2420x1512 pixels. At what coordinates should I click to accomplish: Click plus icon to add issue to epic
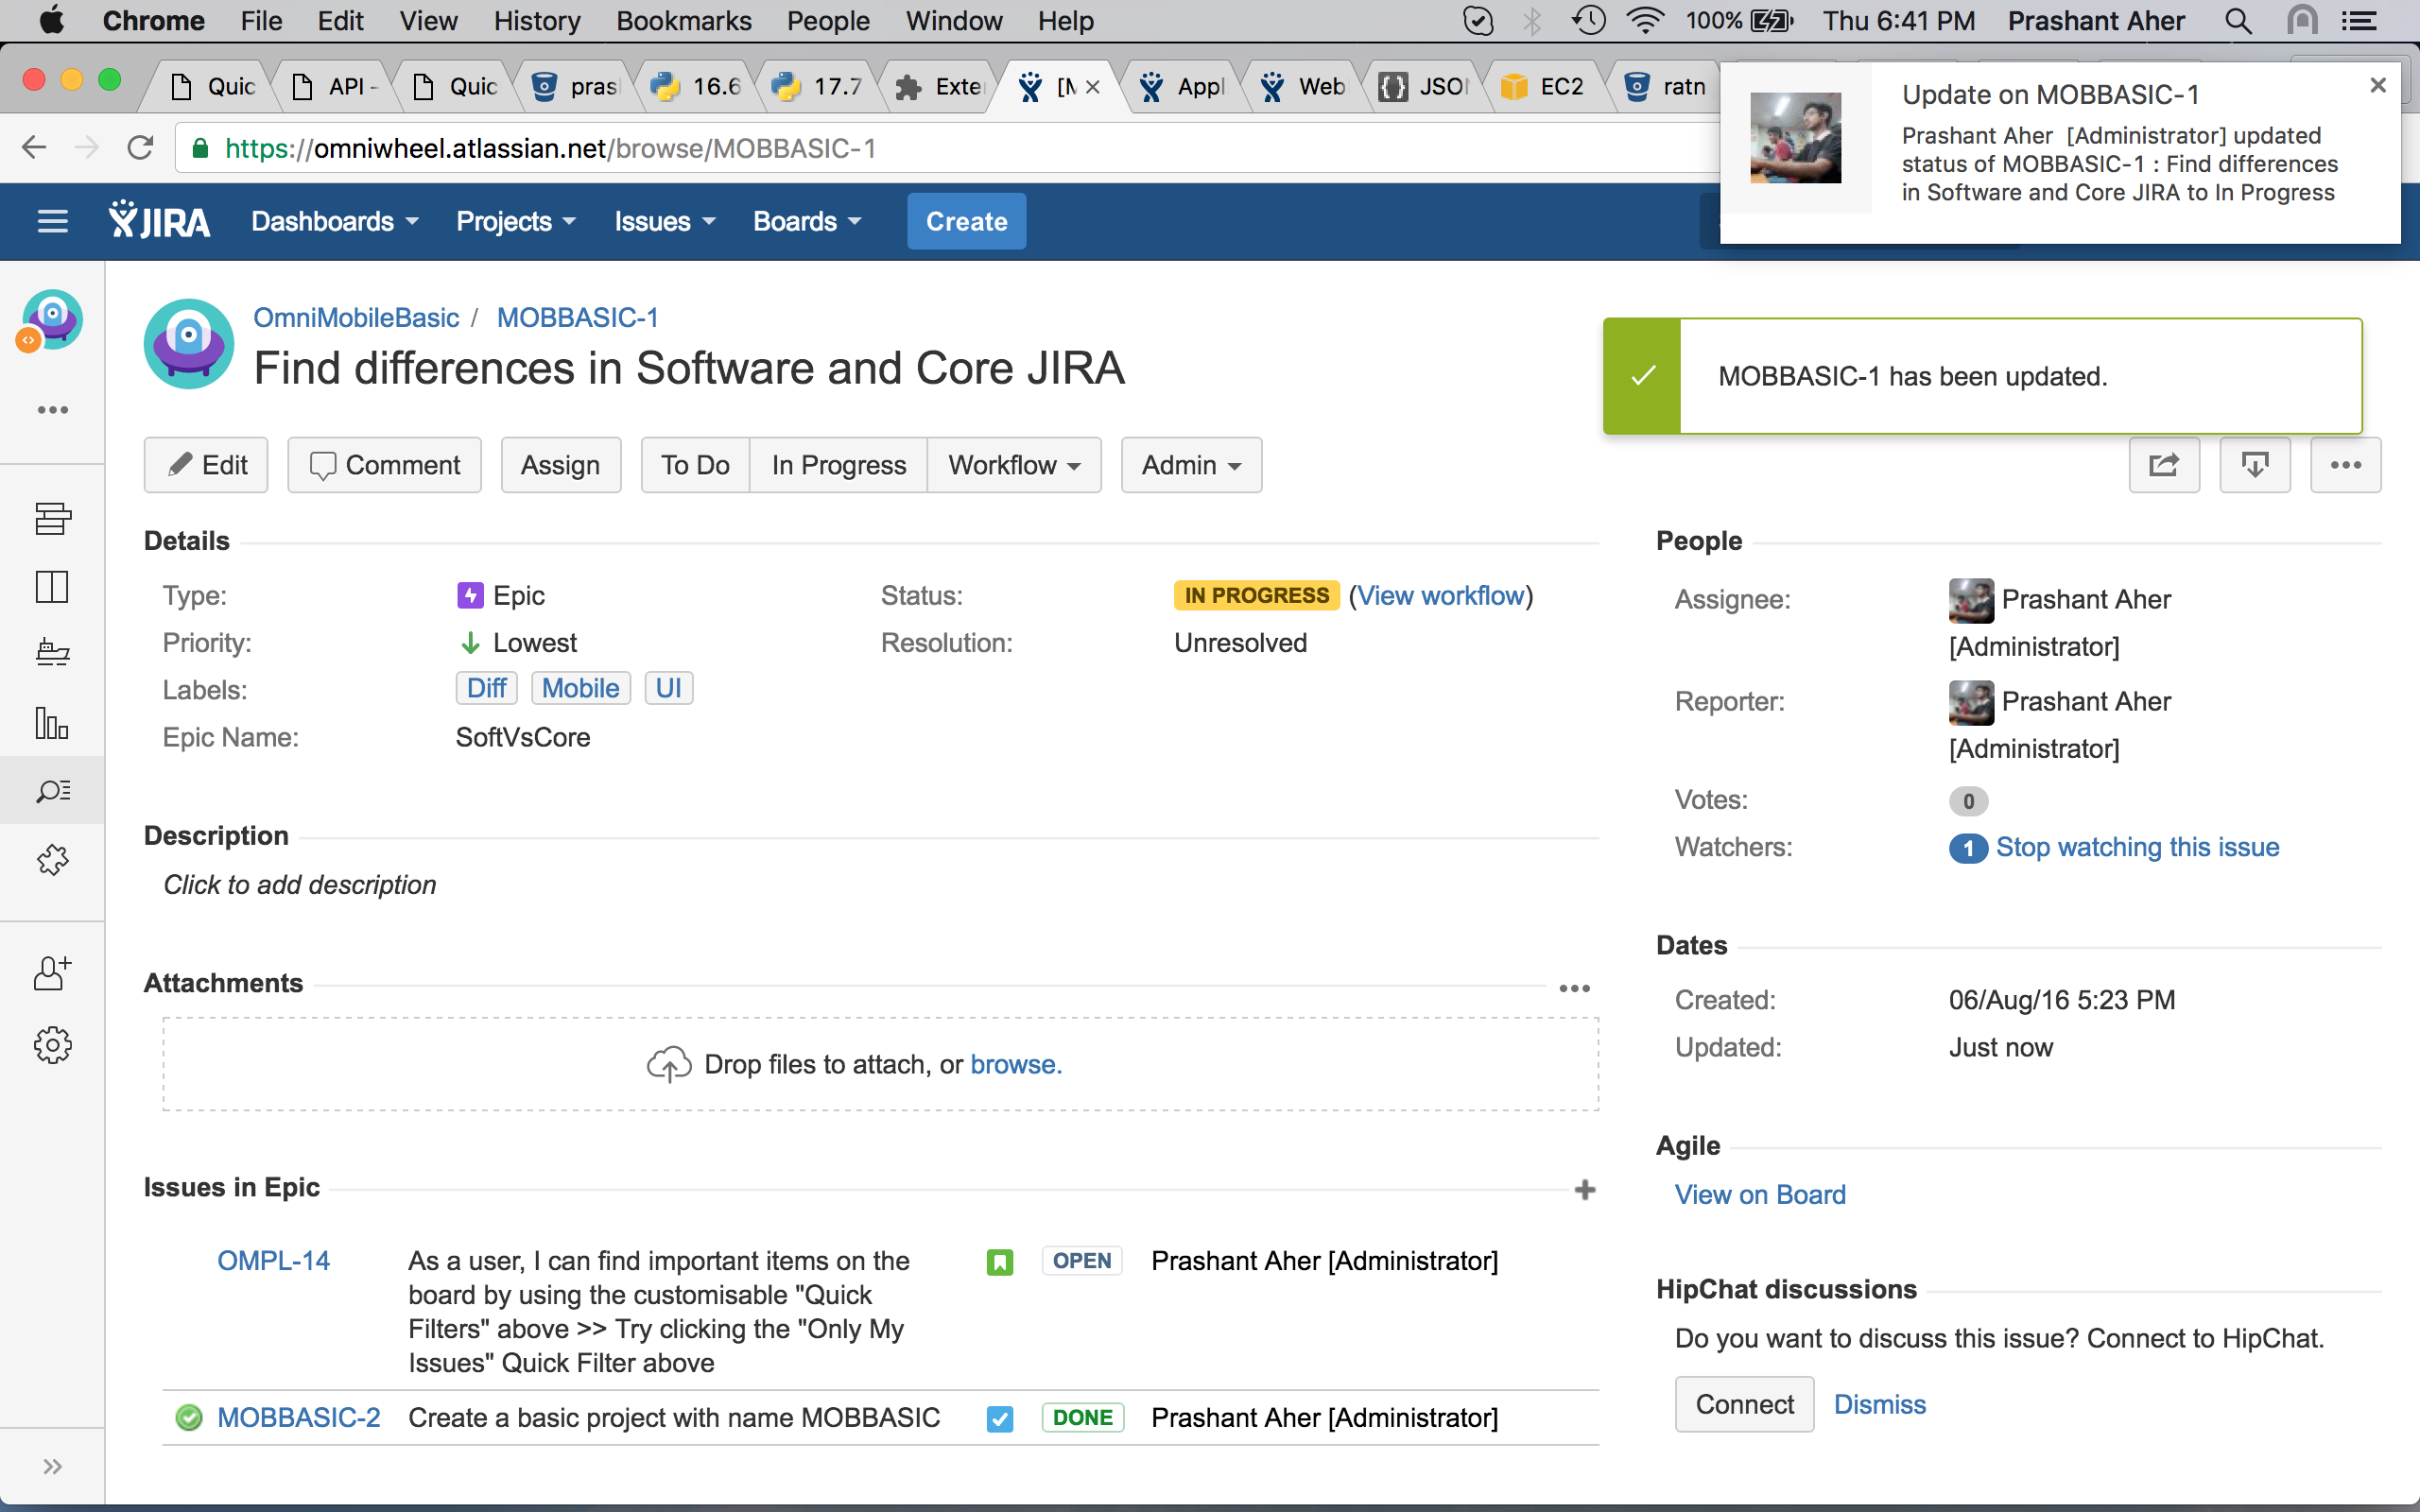click(1584, 1189)
